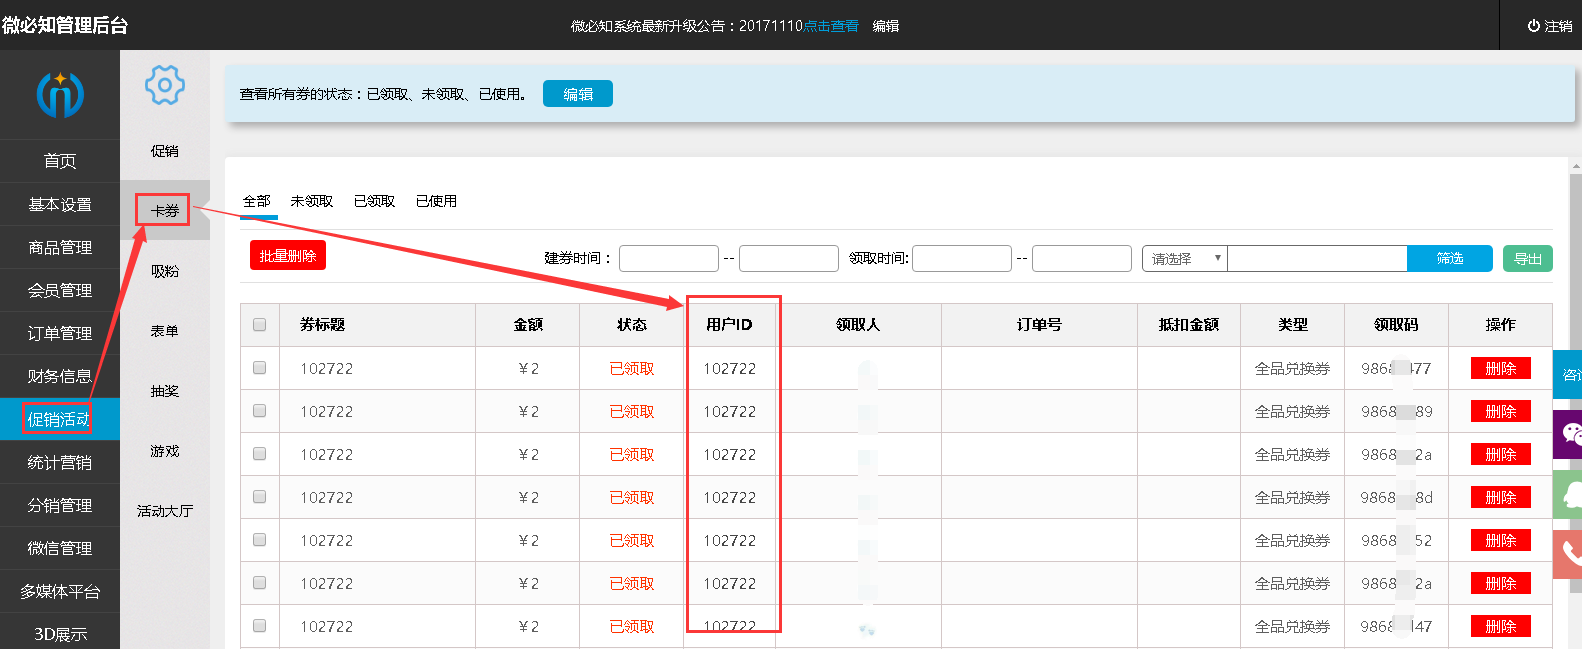The image size is (1582, 649).
Task: Click the red phone floating icon
Action: [1569, 553]
